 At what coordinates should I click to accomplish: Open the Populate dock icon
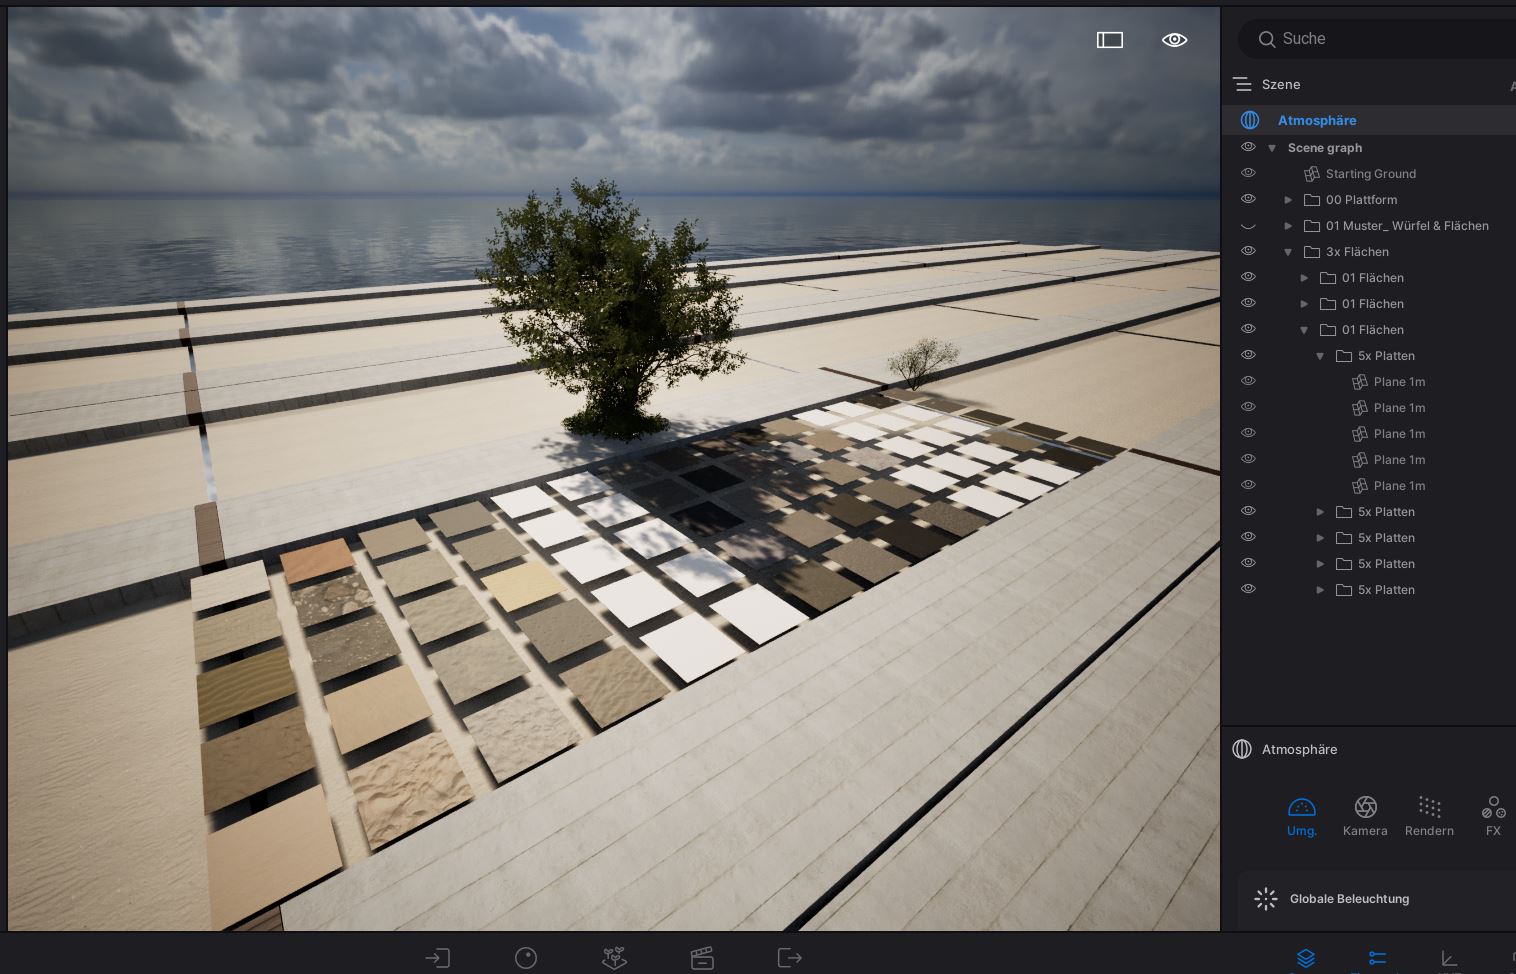point(614,958)
